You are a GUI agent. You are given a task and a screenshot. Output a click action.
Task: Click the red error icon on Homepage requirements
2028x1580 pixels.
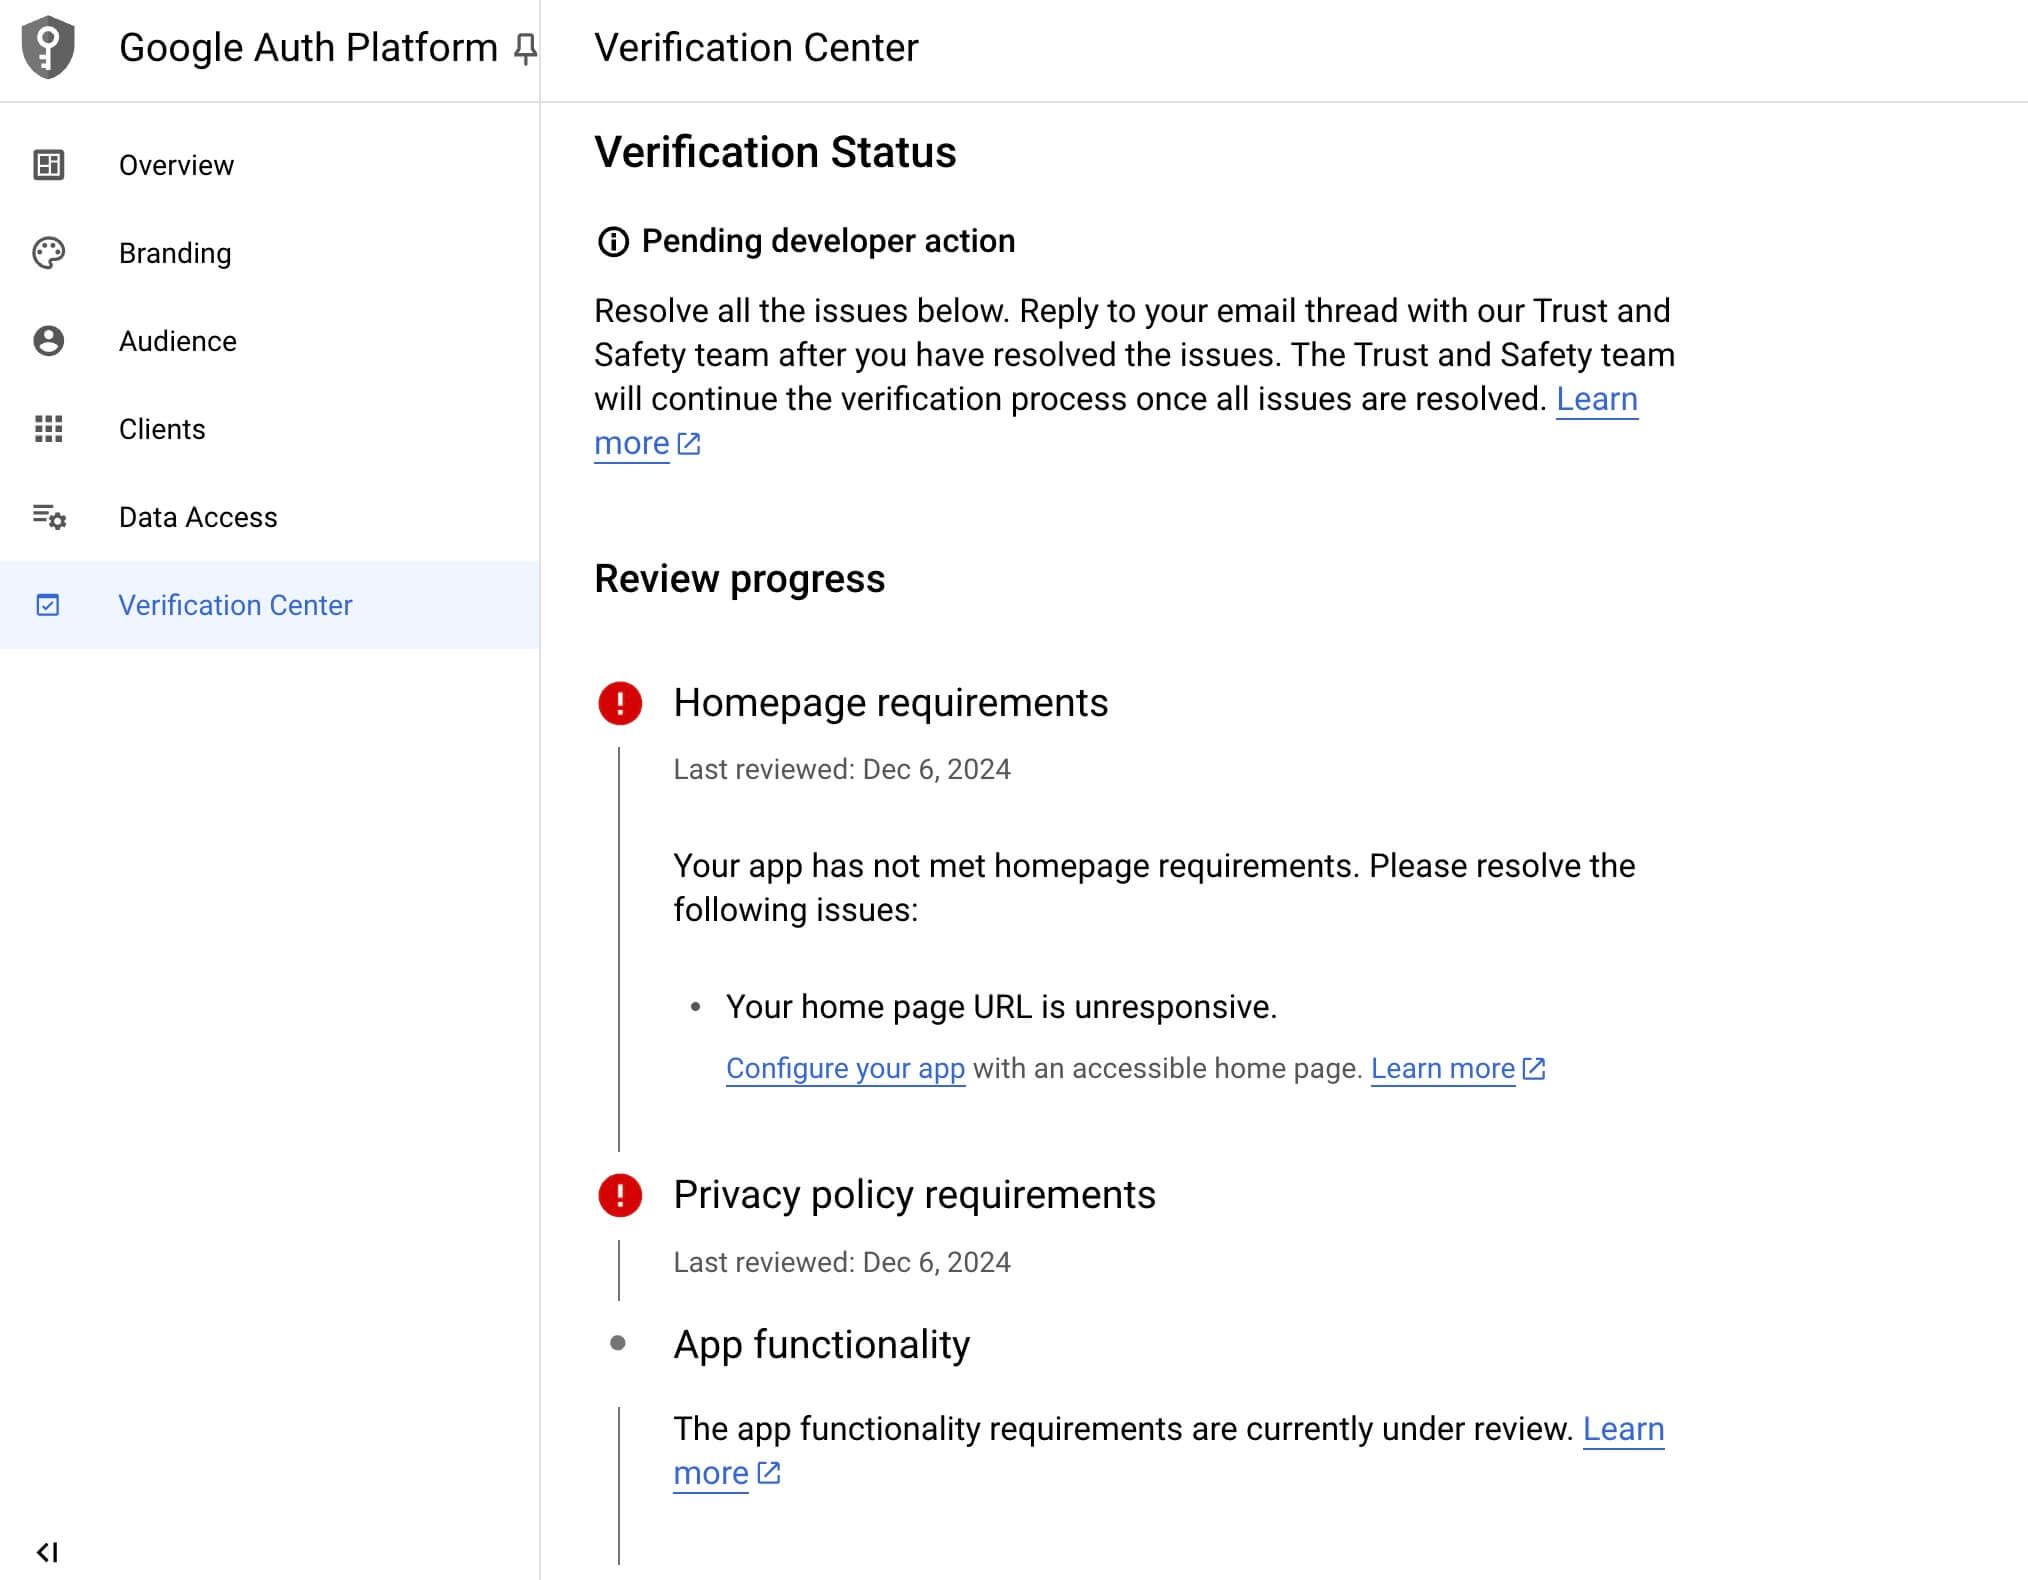pyautogui.click(x=621, y=703)
